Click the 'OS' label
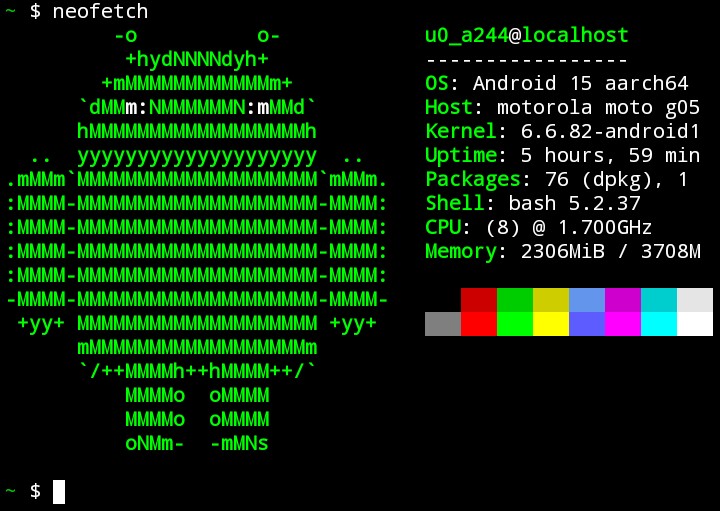 [437, 83]
